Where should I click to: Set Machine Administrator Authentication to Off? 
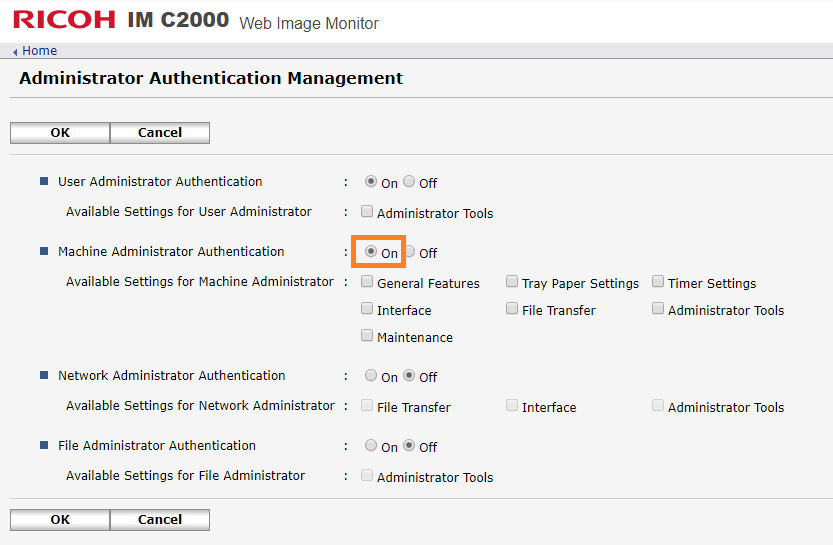410,252
